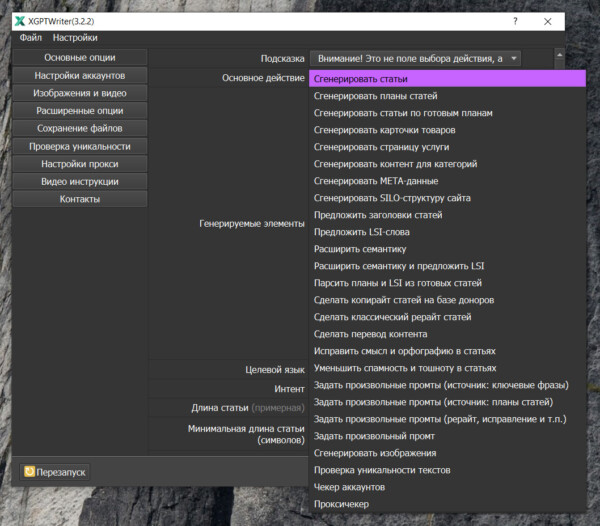The width and height of the screenshot is (600, 526).
Task: Pick Сгенерировать контент для категорий
Action: (447, 164)
